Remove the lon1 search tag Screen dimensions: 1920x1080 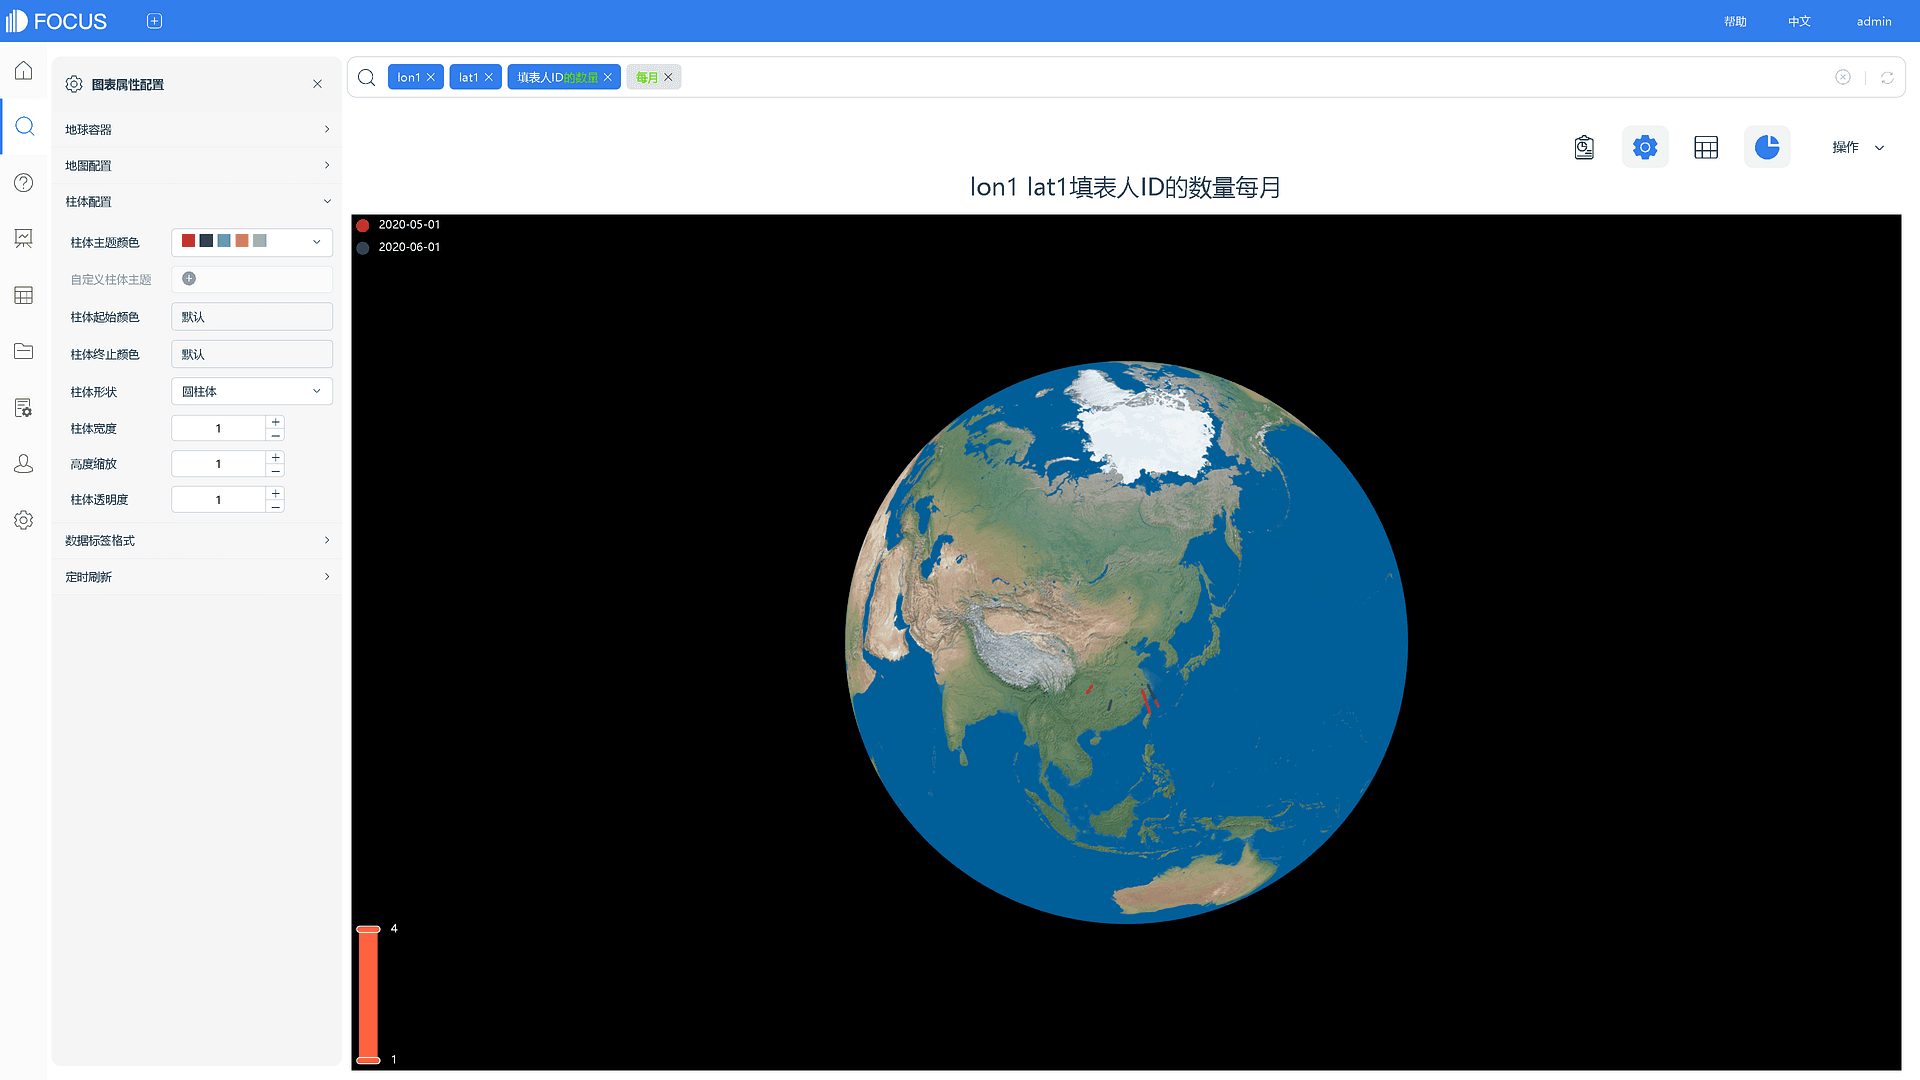point(431,77)
